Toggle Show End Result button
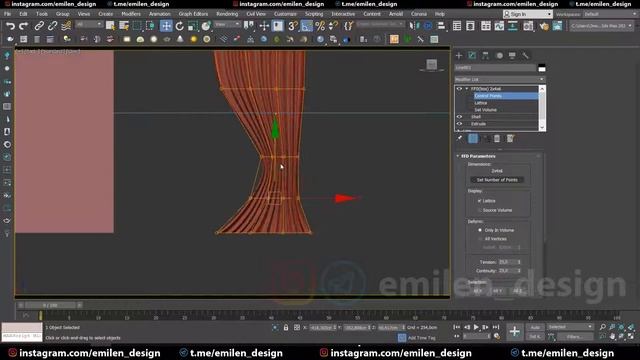The image size is (640, 360). 473,139
